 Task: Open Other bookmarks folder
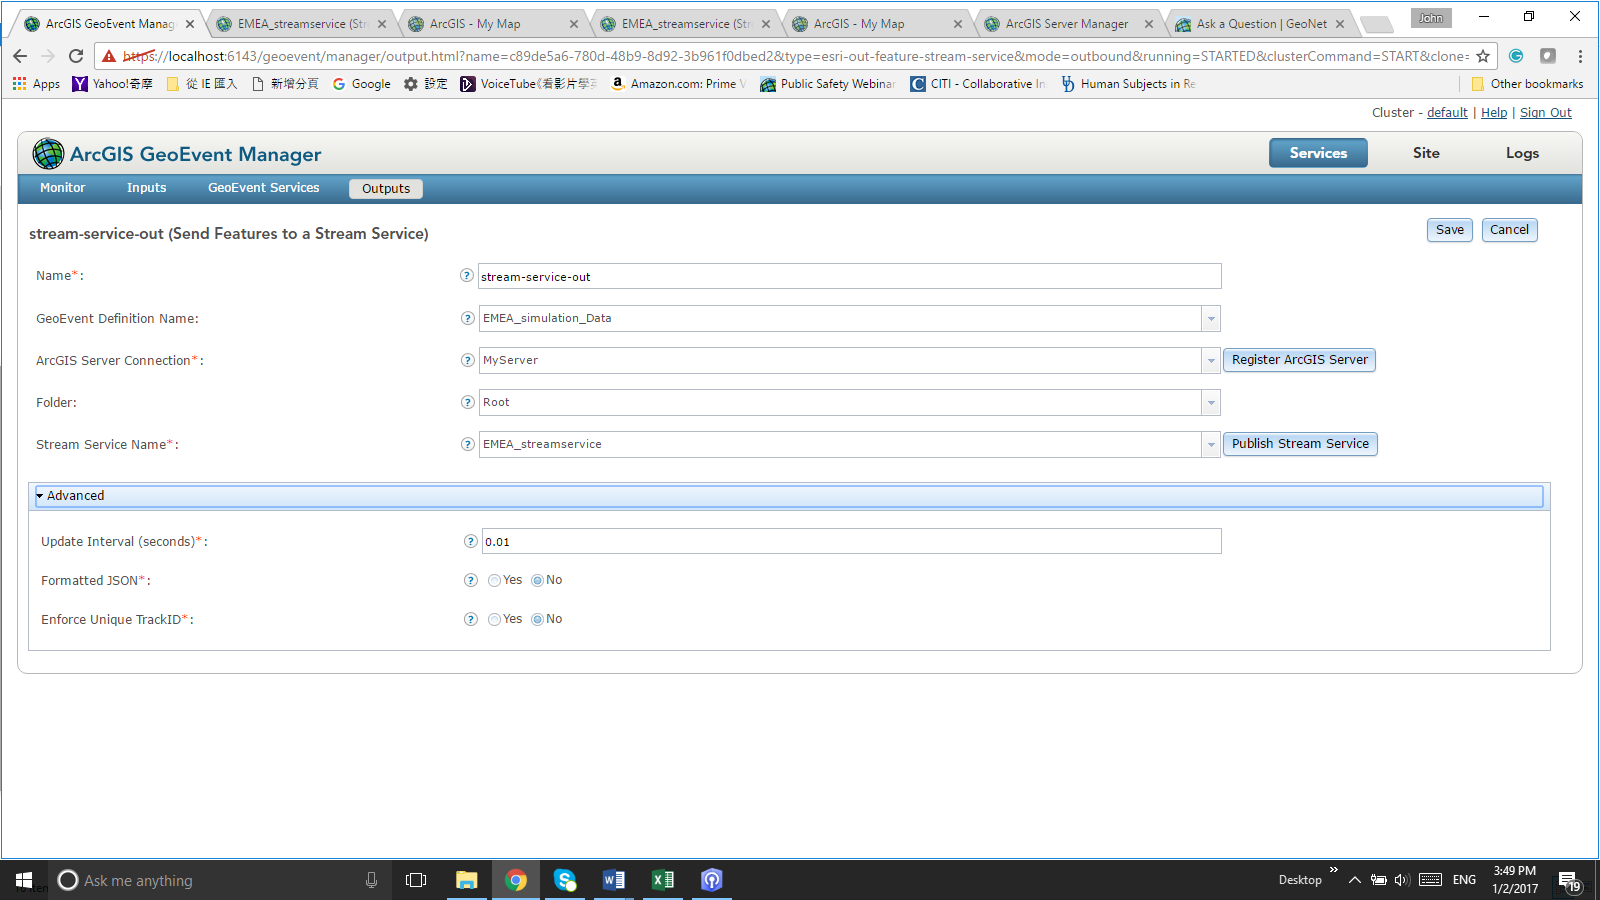click(1527, 84)
